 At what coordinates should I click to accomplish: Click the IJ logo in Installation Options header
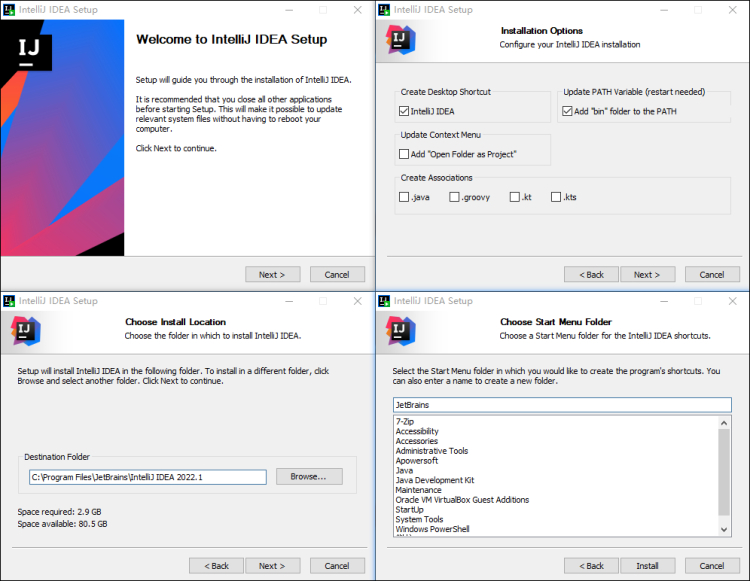(x=400, y=40)
